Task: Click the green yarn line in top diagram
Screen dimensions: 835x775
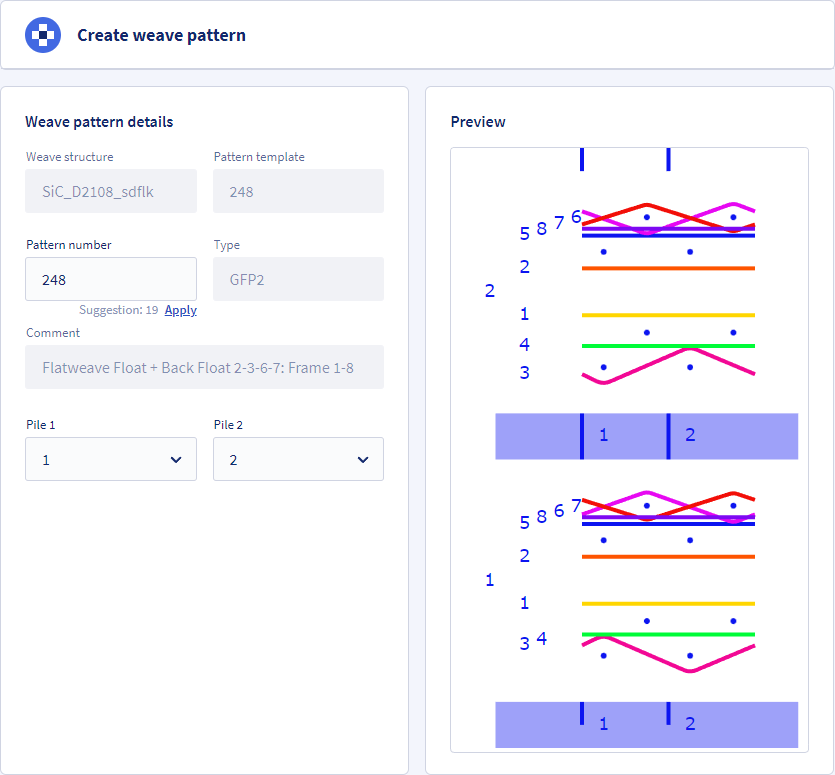Action: (668, 346)
